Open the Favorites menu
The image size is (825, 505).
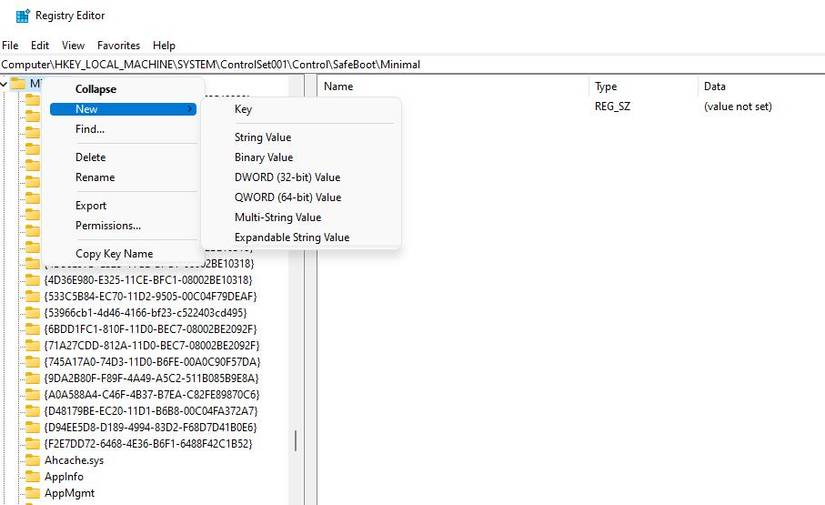118,45
